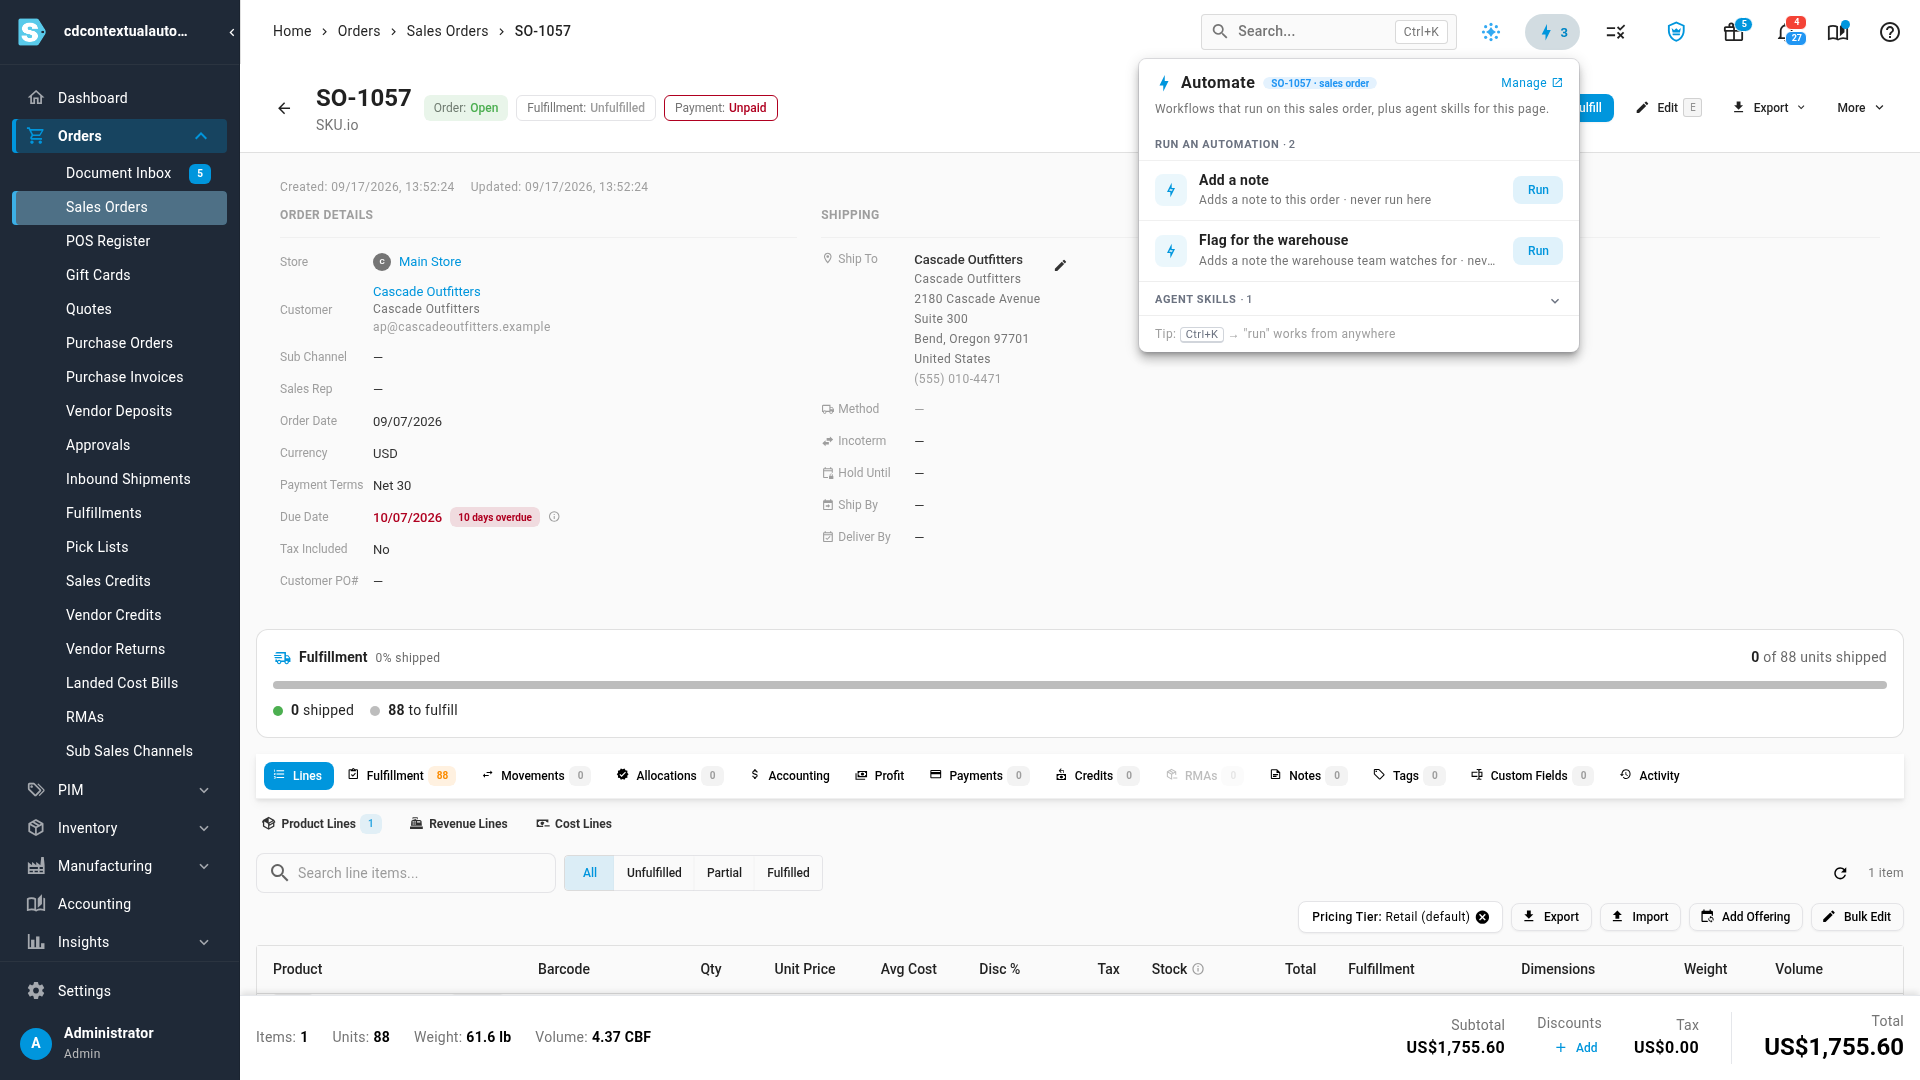
Task: Select the Partial filter toggle
Action: tap(724, 873)
